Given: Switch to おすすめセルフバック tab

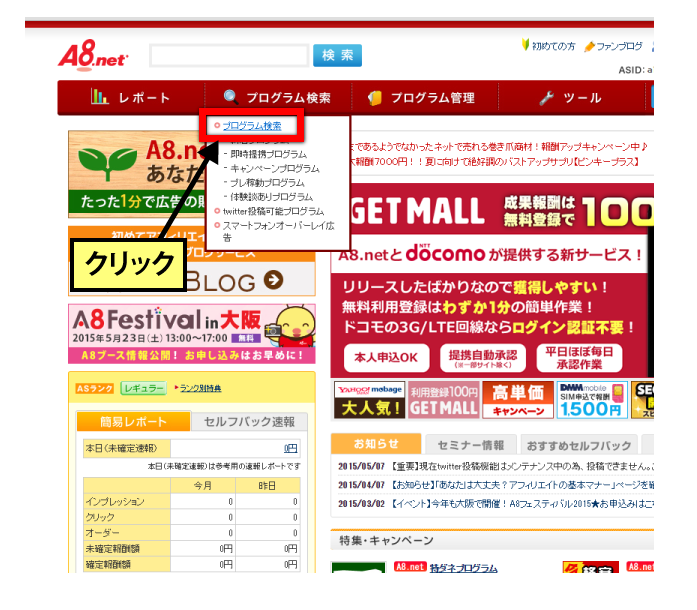Looking at the screenshot, I should coord(579,445).
